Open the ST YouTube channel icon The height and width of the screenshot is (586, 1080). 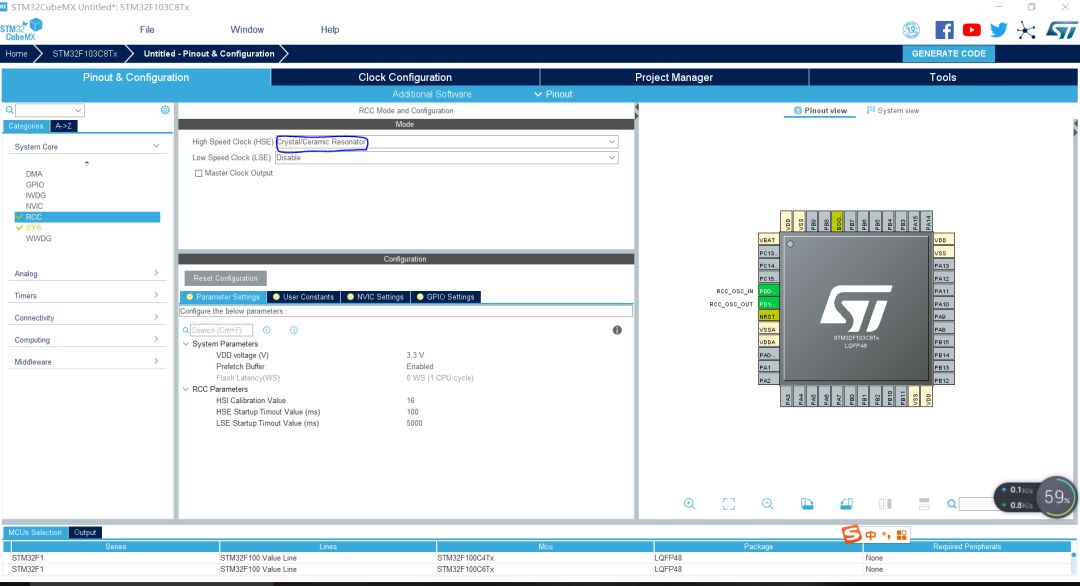click(x=972, y=30)
